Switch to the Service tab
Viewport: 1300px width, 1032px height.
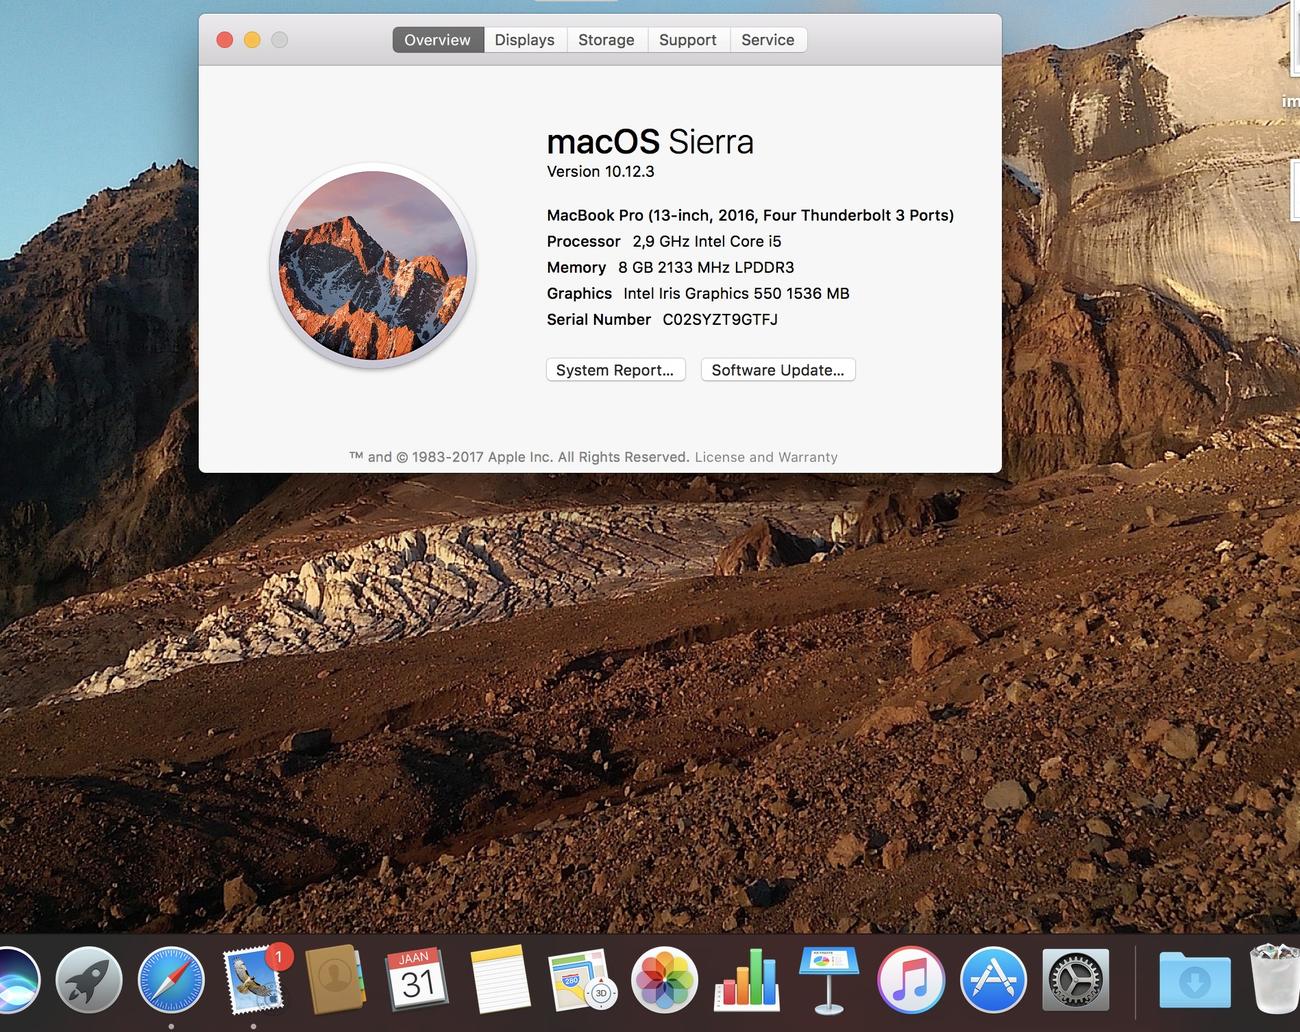point(768,40)
